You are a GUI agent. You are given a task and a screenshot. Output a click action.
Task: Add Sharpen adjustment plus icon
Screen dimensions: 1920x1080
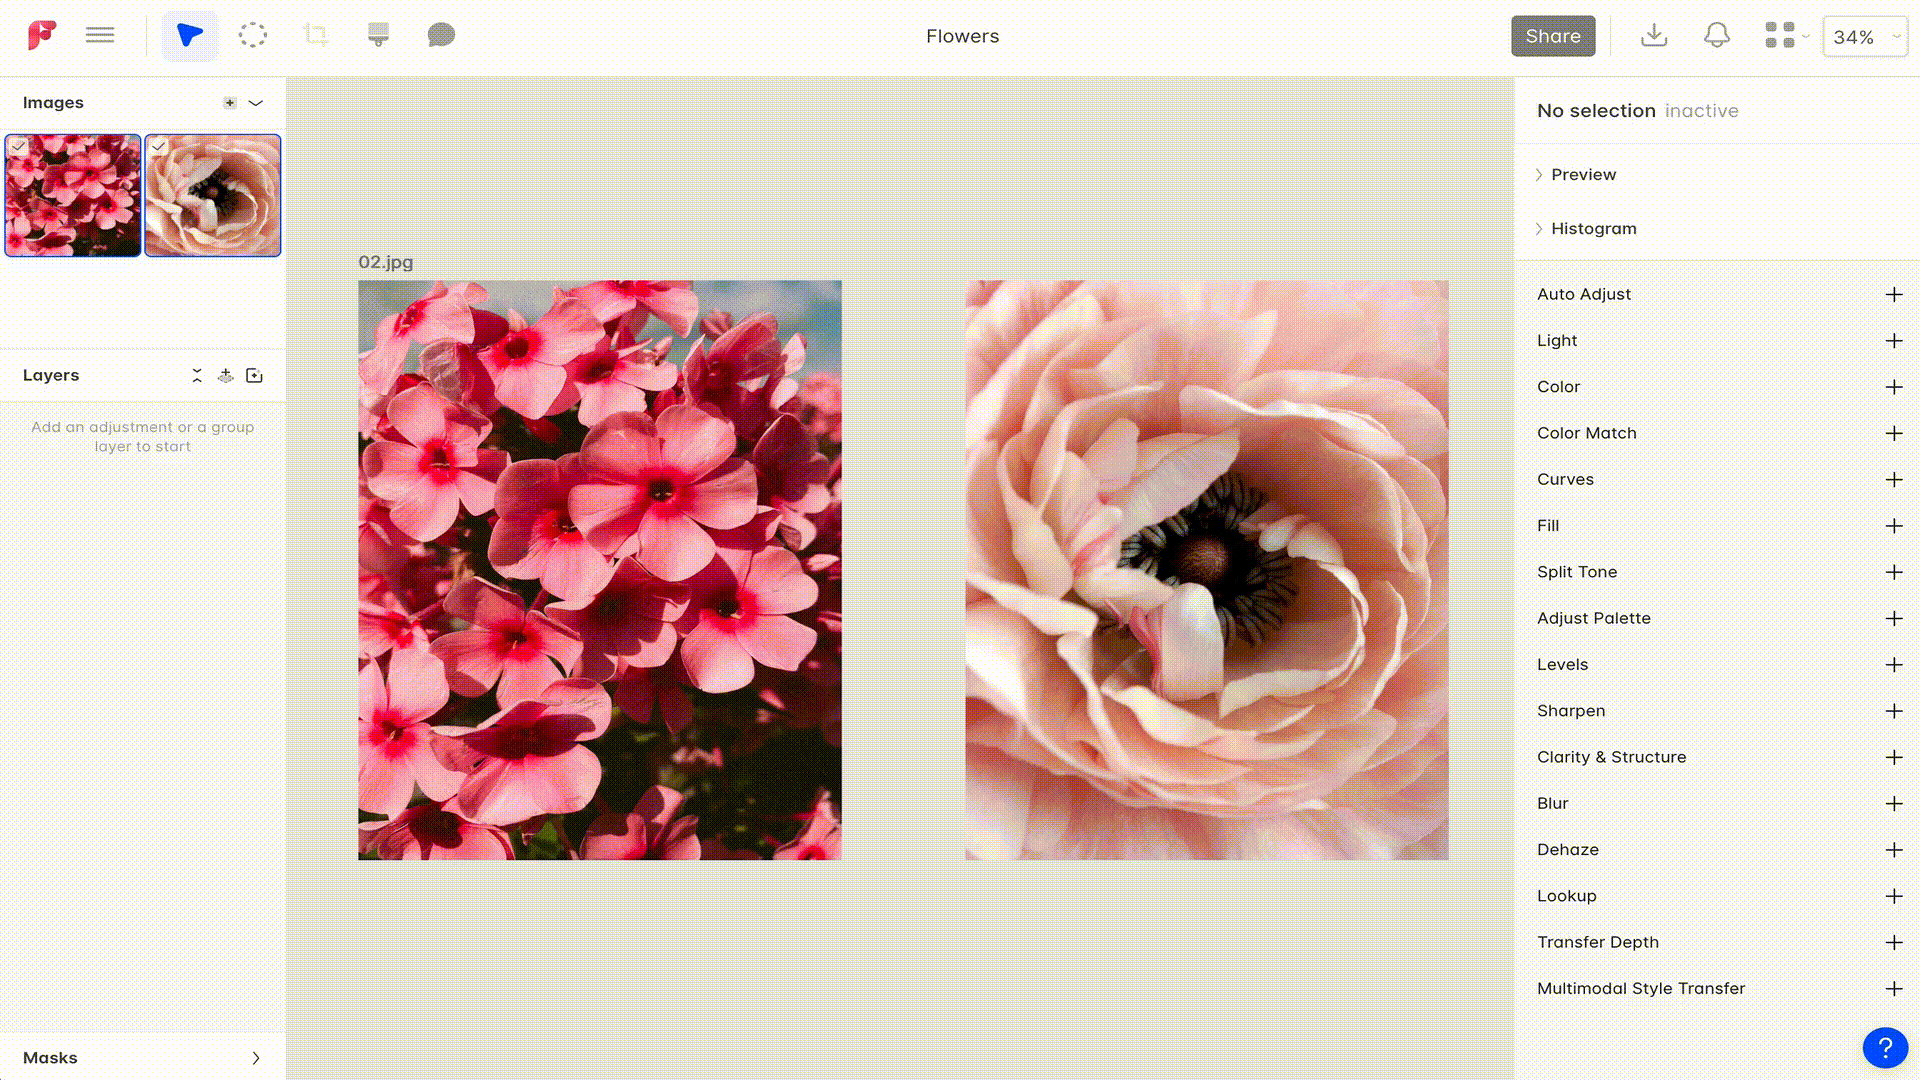(1894, 711)
